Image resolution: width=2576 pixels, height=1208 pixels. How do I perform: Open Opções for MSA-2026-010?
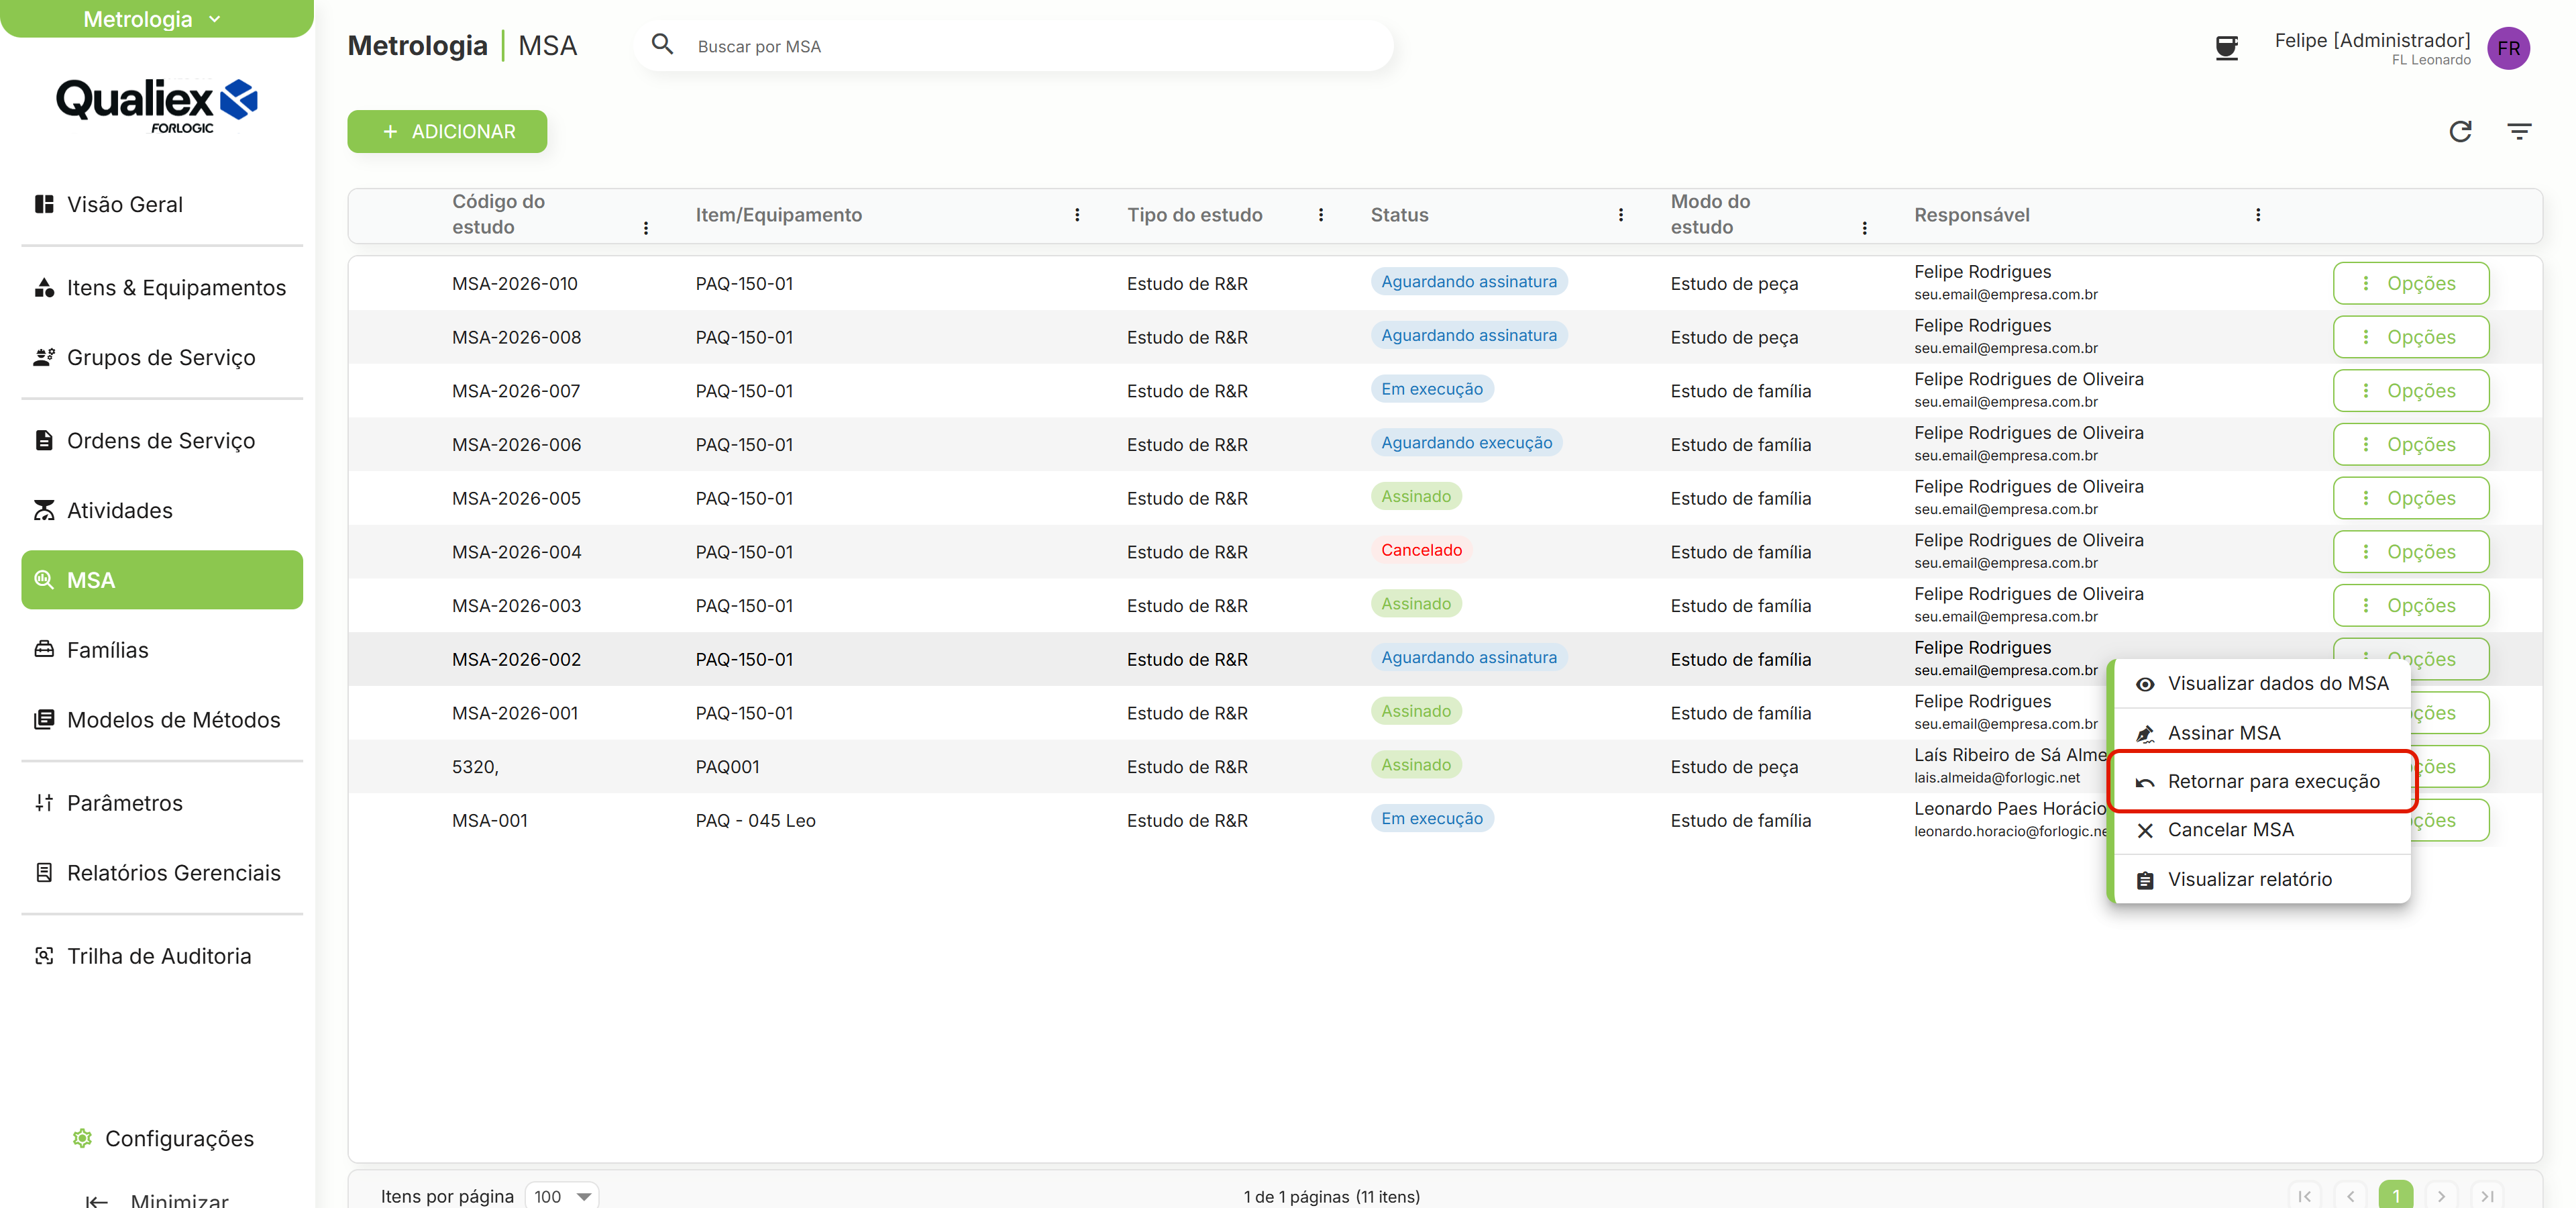coord(2410,283)
